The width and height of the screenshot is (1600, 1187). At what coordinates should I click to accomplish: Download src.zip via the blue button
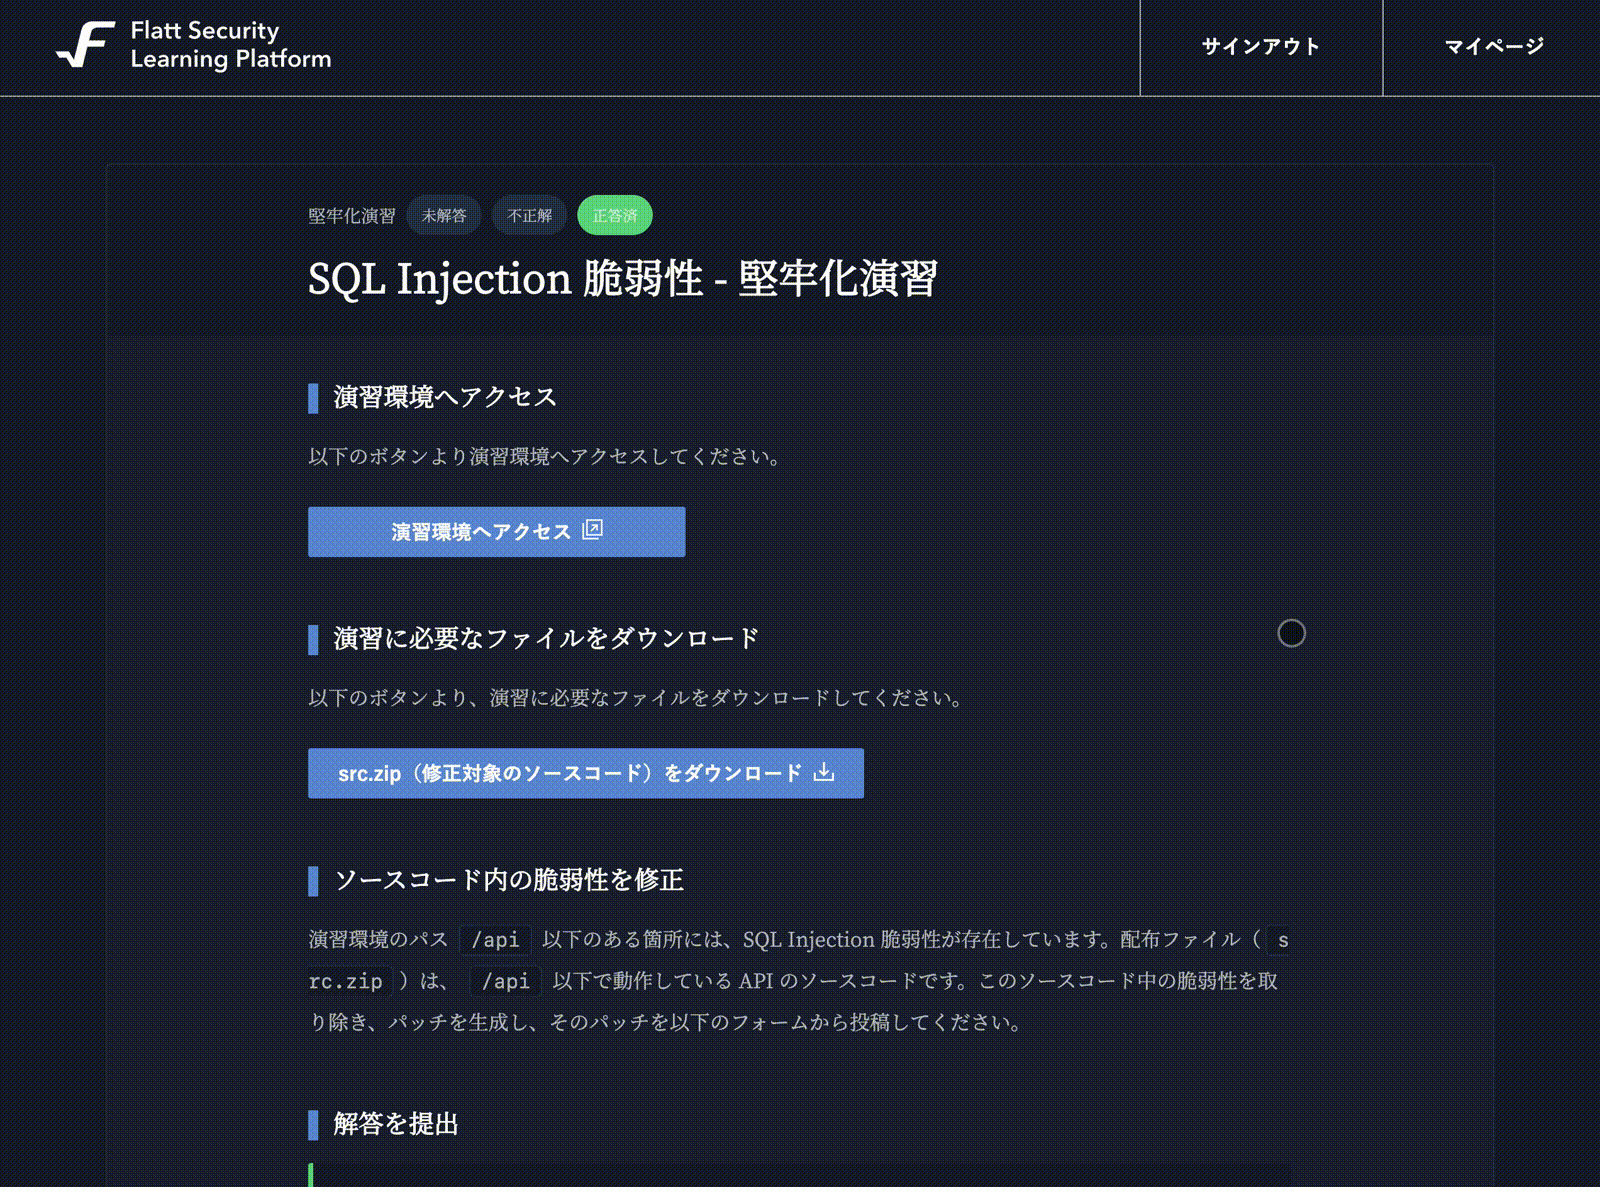point(570,773)
